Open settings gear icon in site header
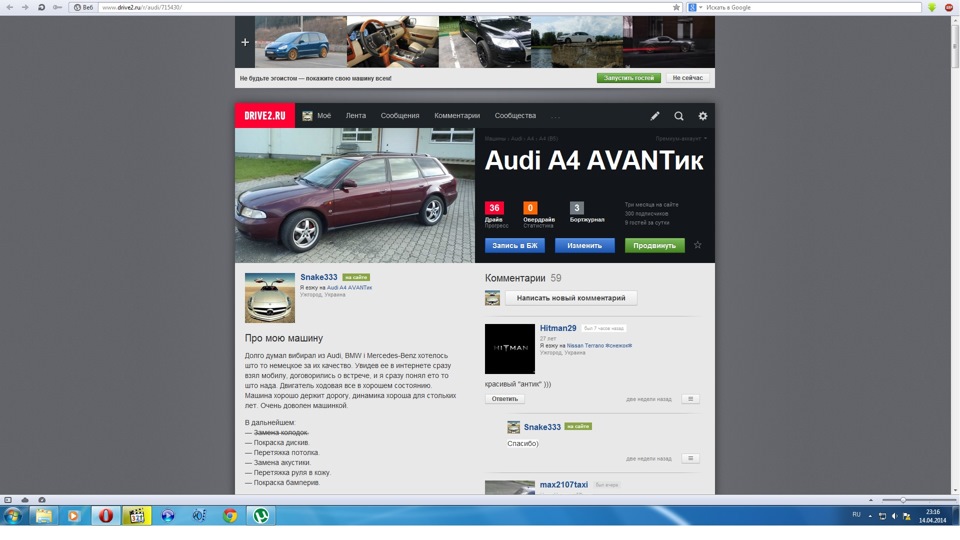 tap(702, 116)
